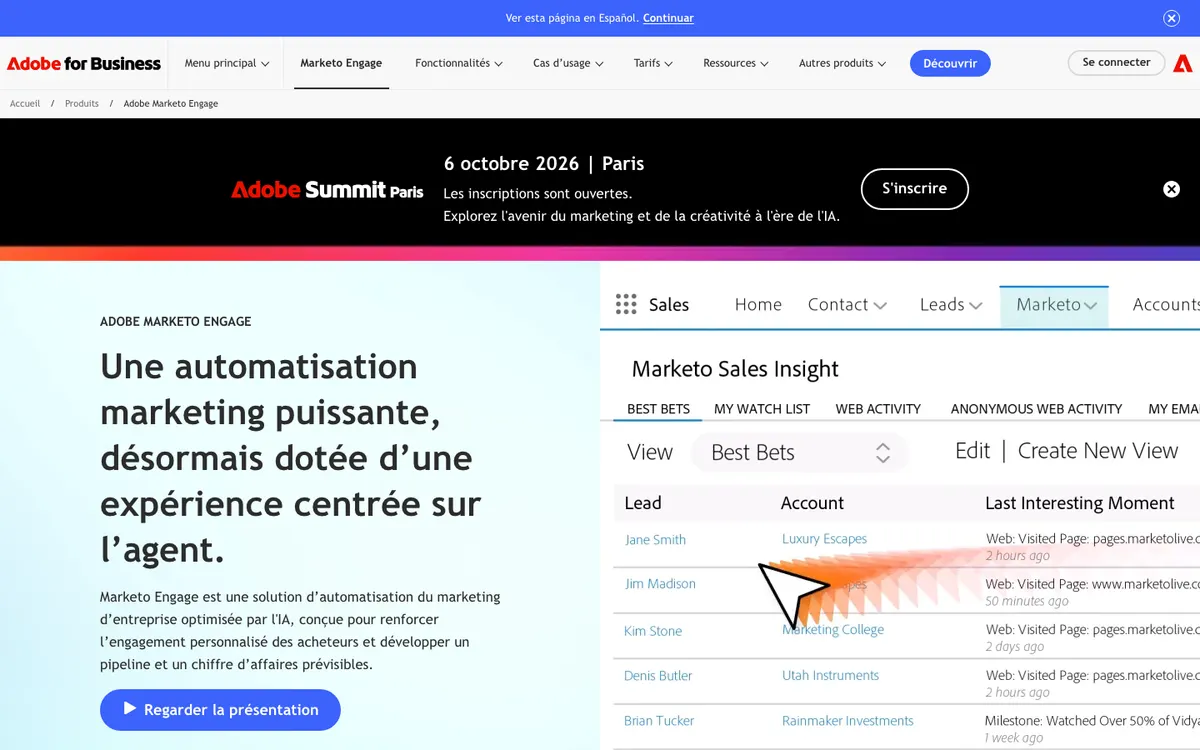
Task: Open the Utah Instruments account
Action: [x=830, y=676]
